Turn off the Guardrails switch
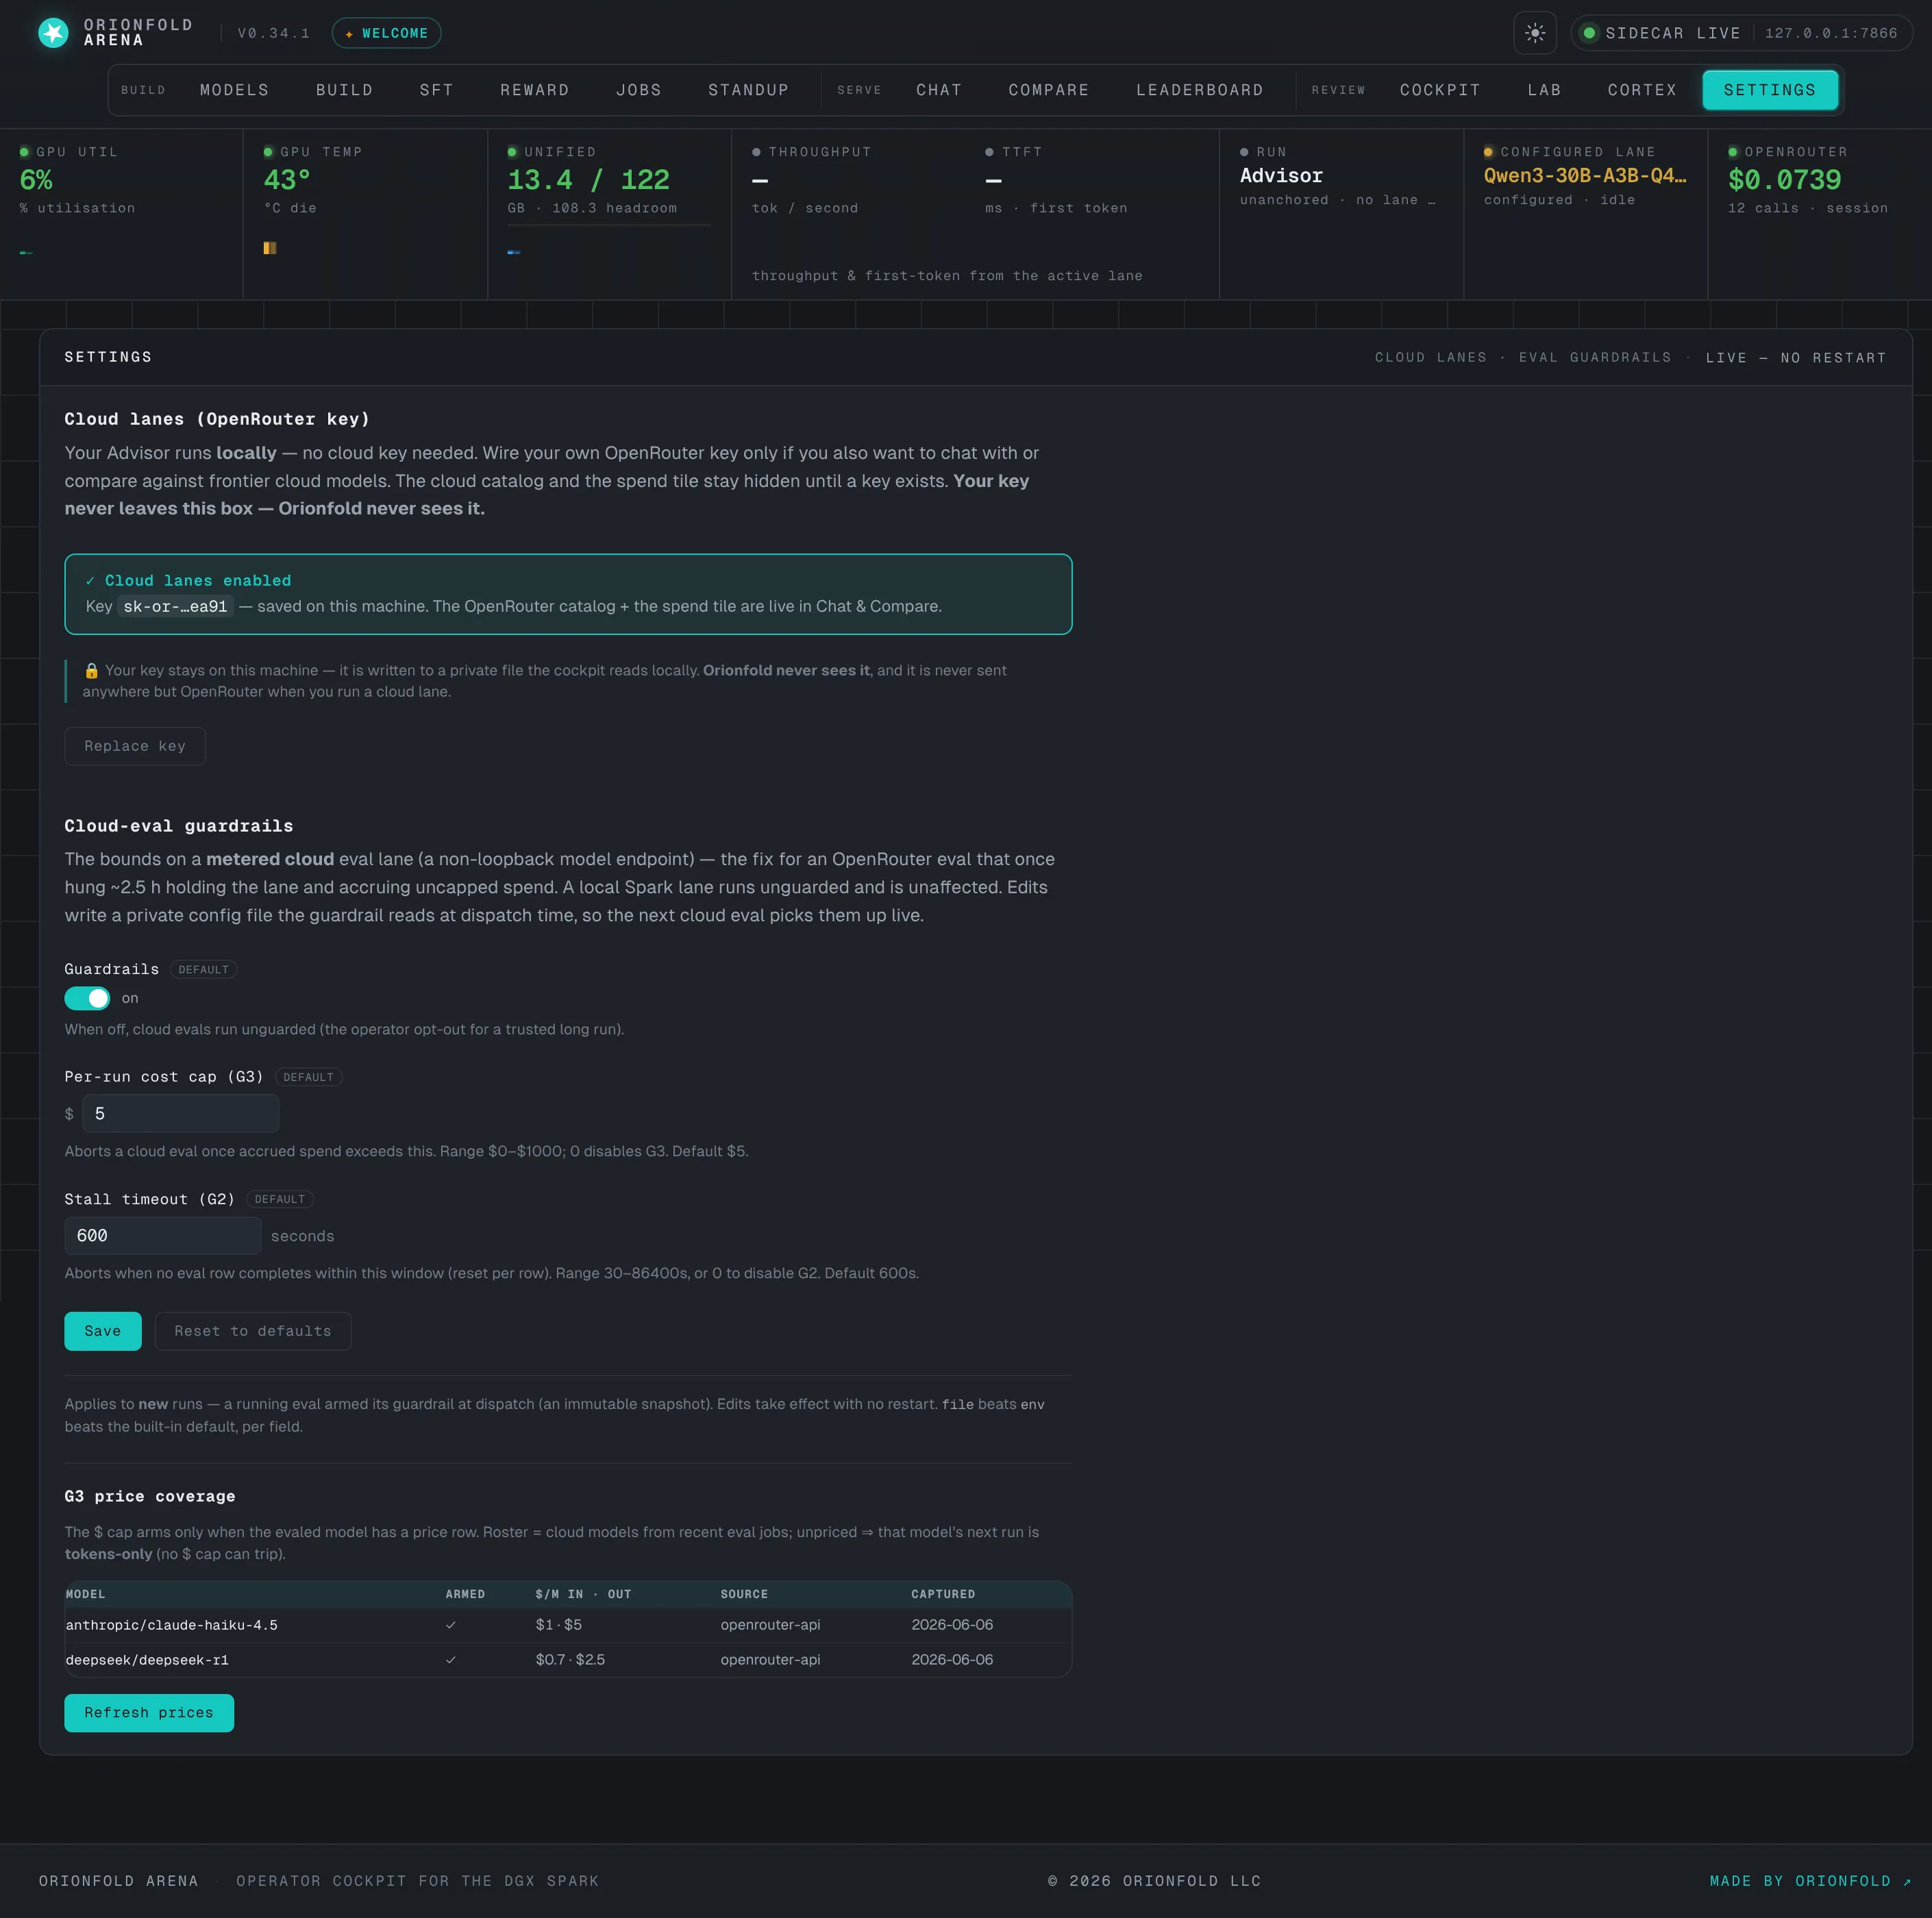The height and width of the screenshot is (1918, 1932). (87, 998)
